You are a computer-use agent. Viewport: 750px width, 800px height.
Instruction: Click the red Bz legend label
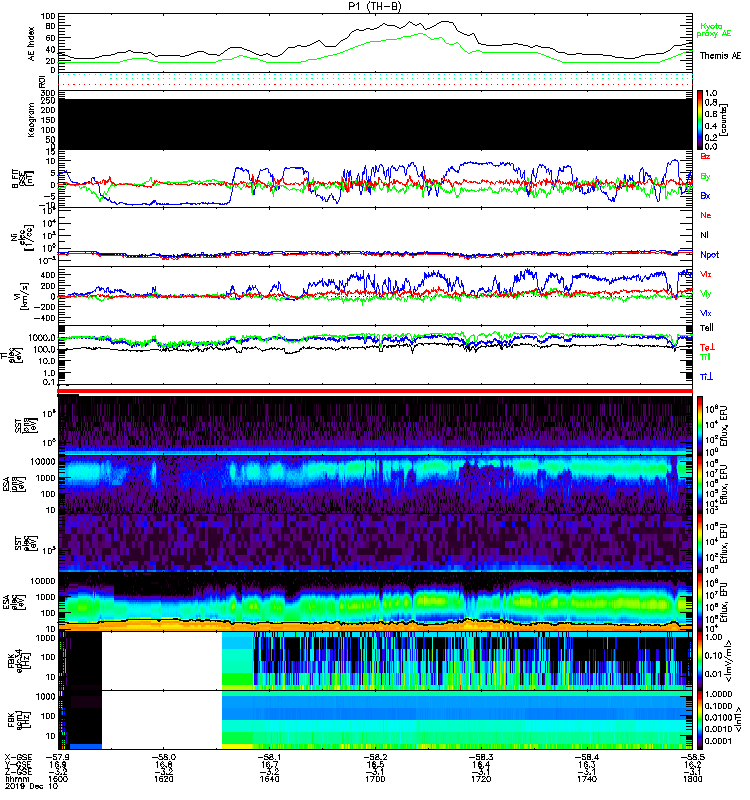pyautogui.click(x=705, y=156)
